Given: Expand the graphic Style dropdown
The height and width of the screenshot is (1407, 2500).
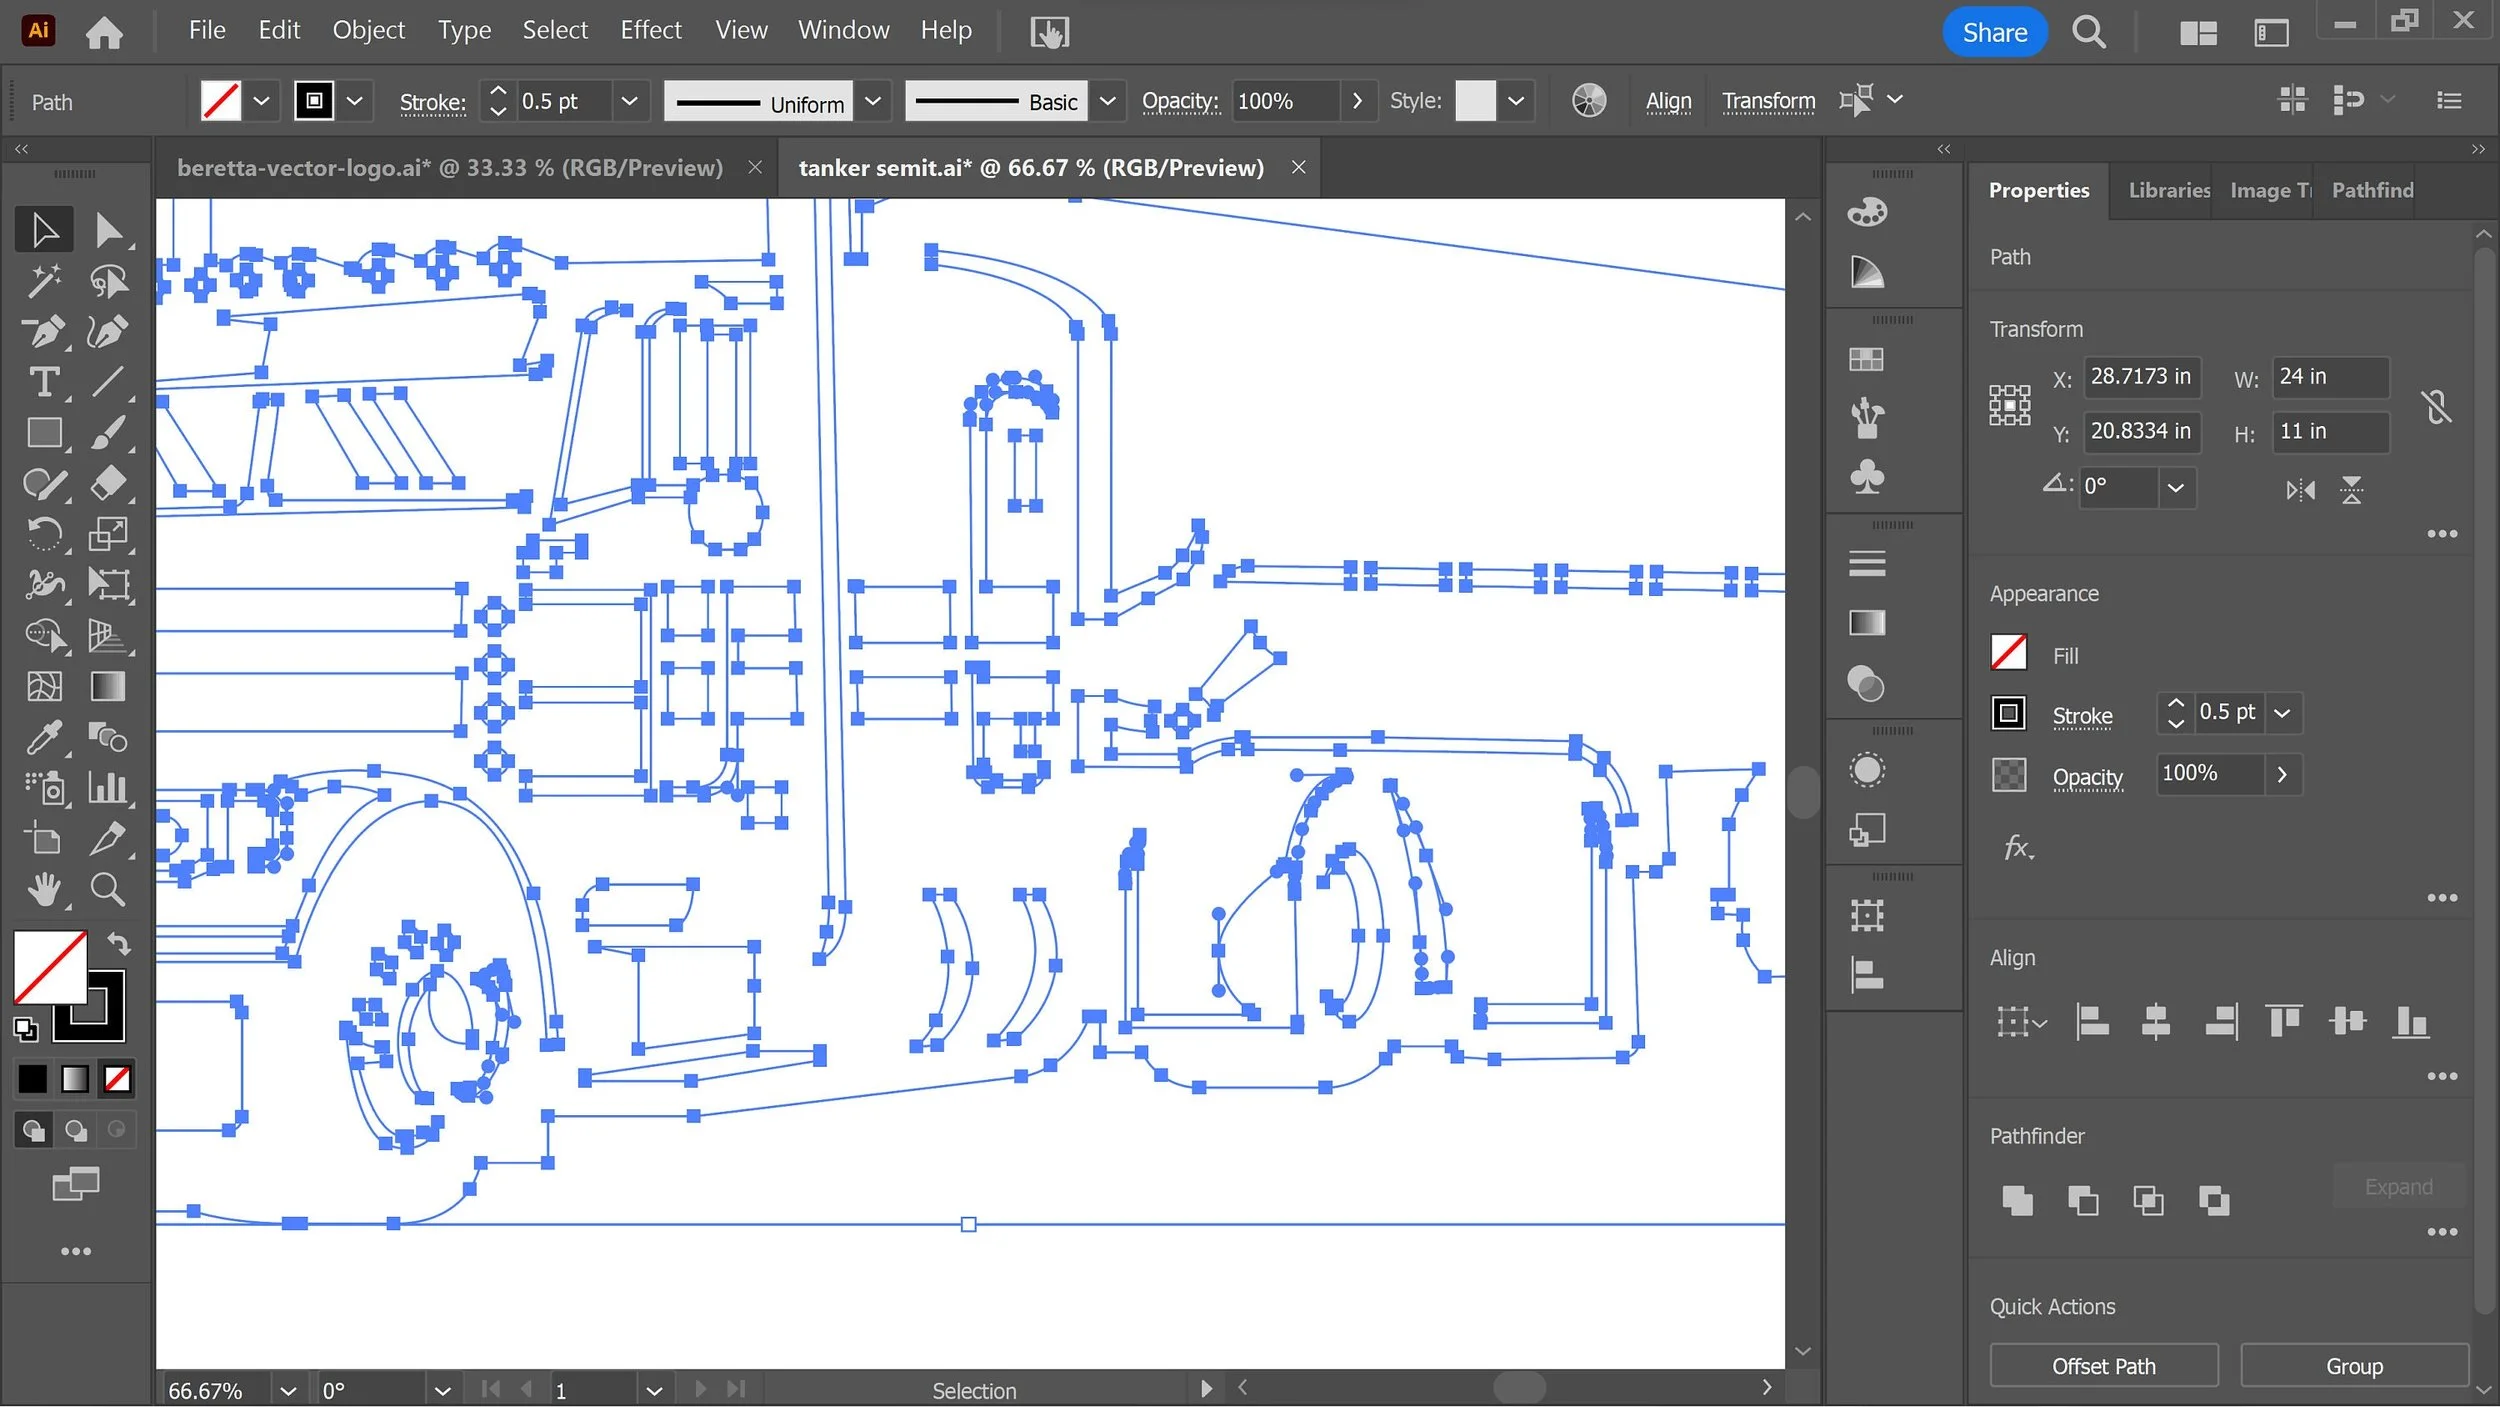Looking at the screenshot, I should (x=1515, y=101).
